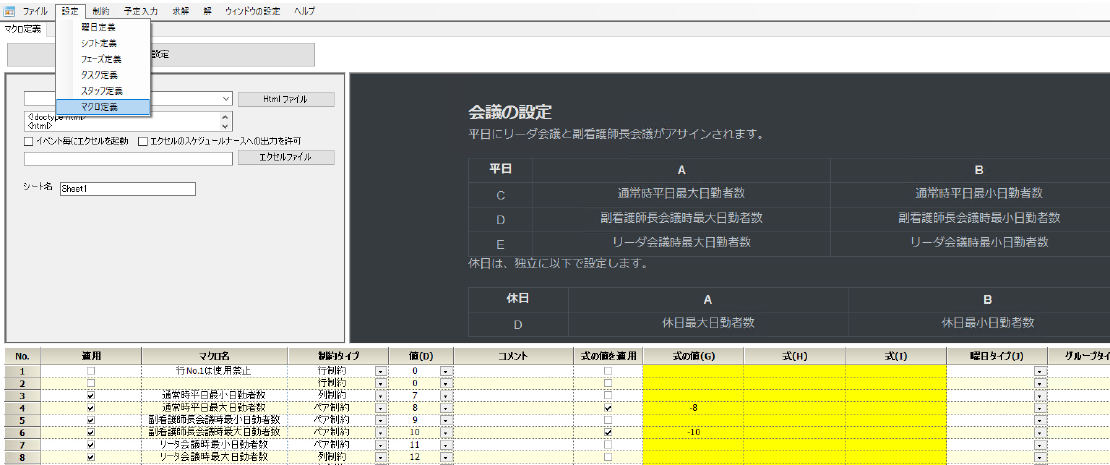Open 値(D) dropdown in row 1

click(445, 371)
